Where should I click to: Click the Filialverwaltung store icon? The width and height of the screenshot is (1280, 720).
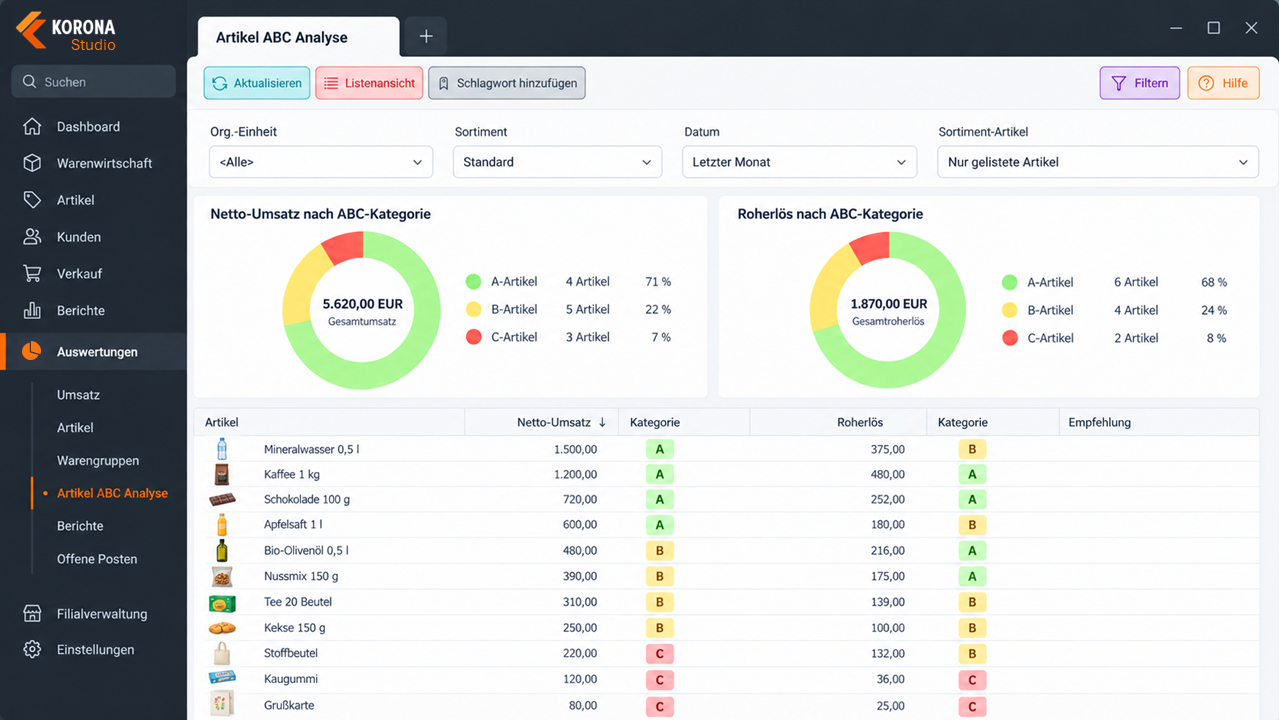(32, 614)
